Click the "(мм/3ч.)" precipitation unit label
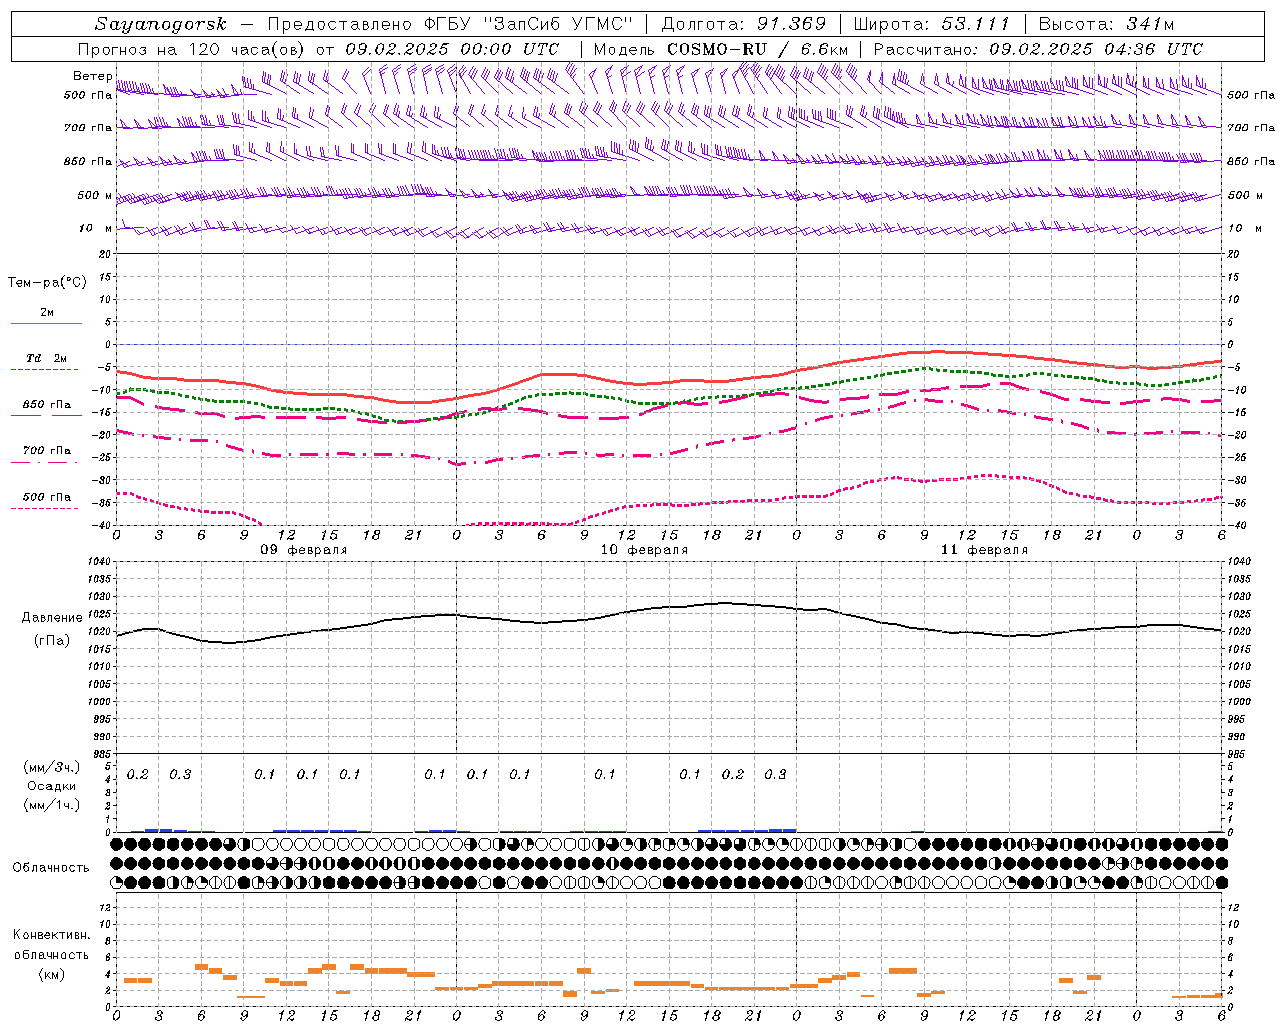The width and height of the screenshot is (1280, 1024). 52,767
